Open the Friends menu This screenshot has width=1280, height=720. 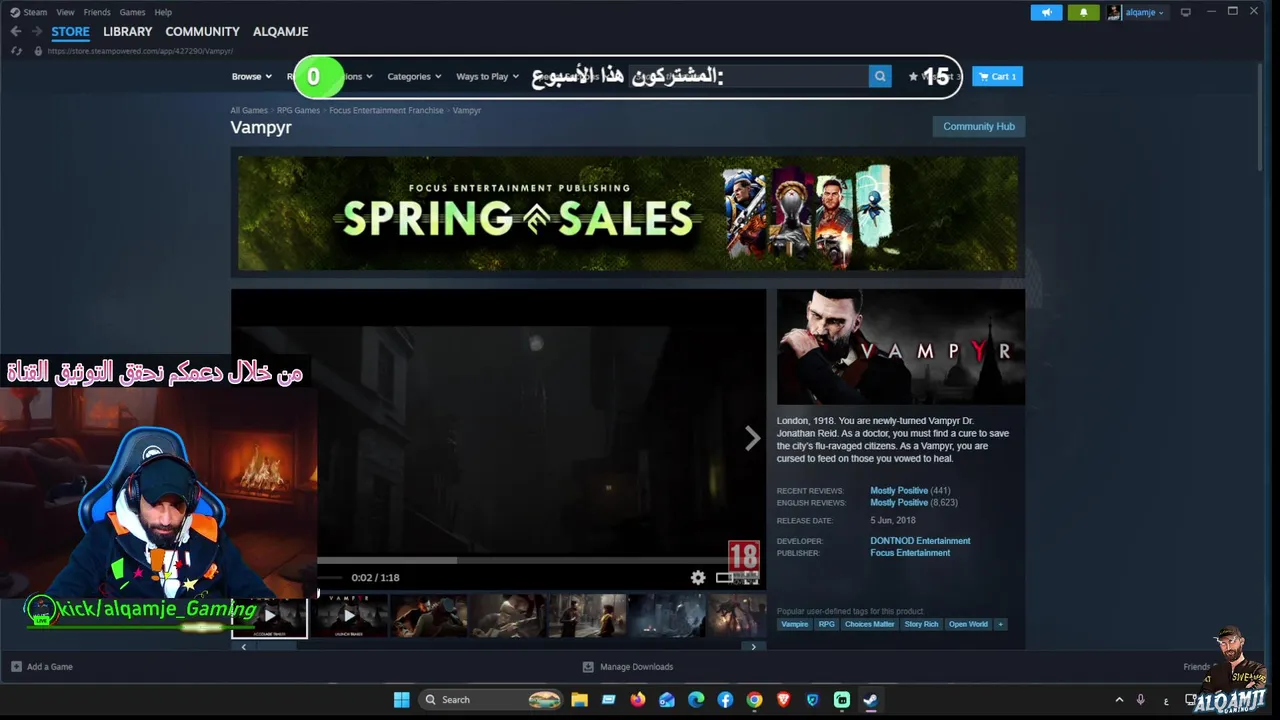[x=97, y=12]
